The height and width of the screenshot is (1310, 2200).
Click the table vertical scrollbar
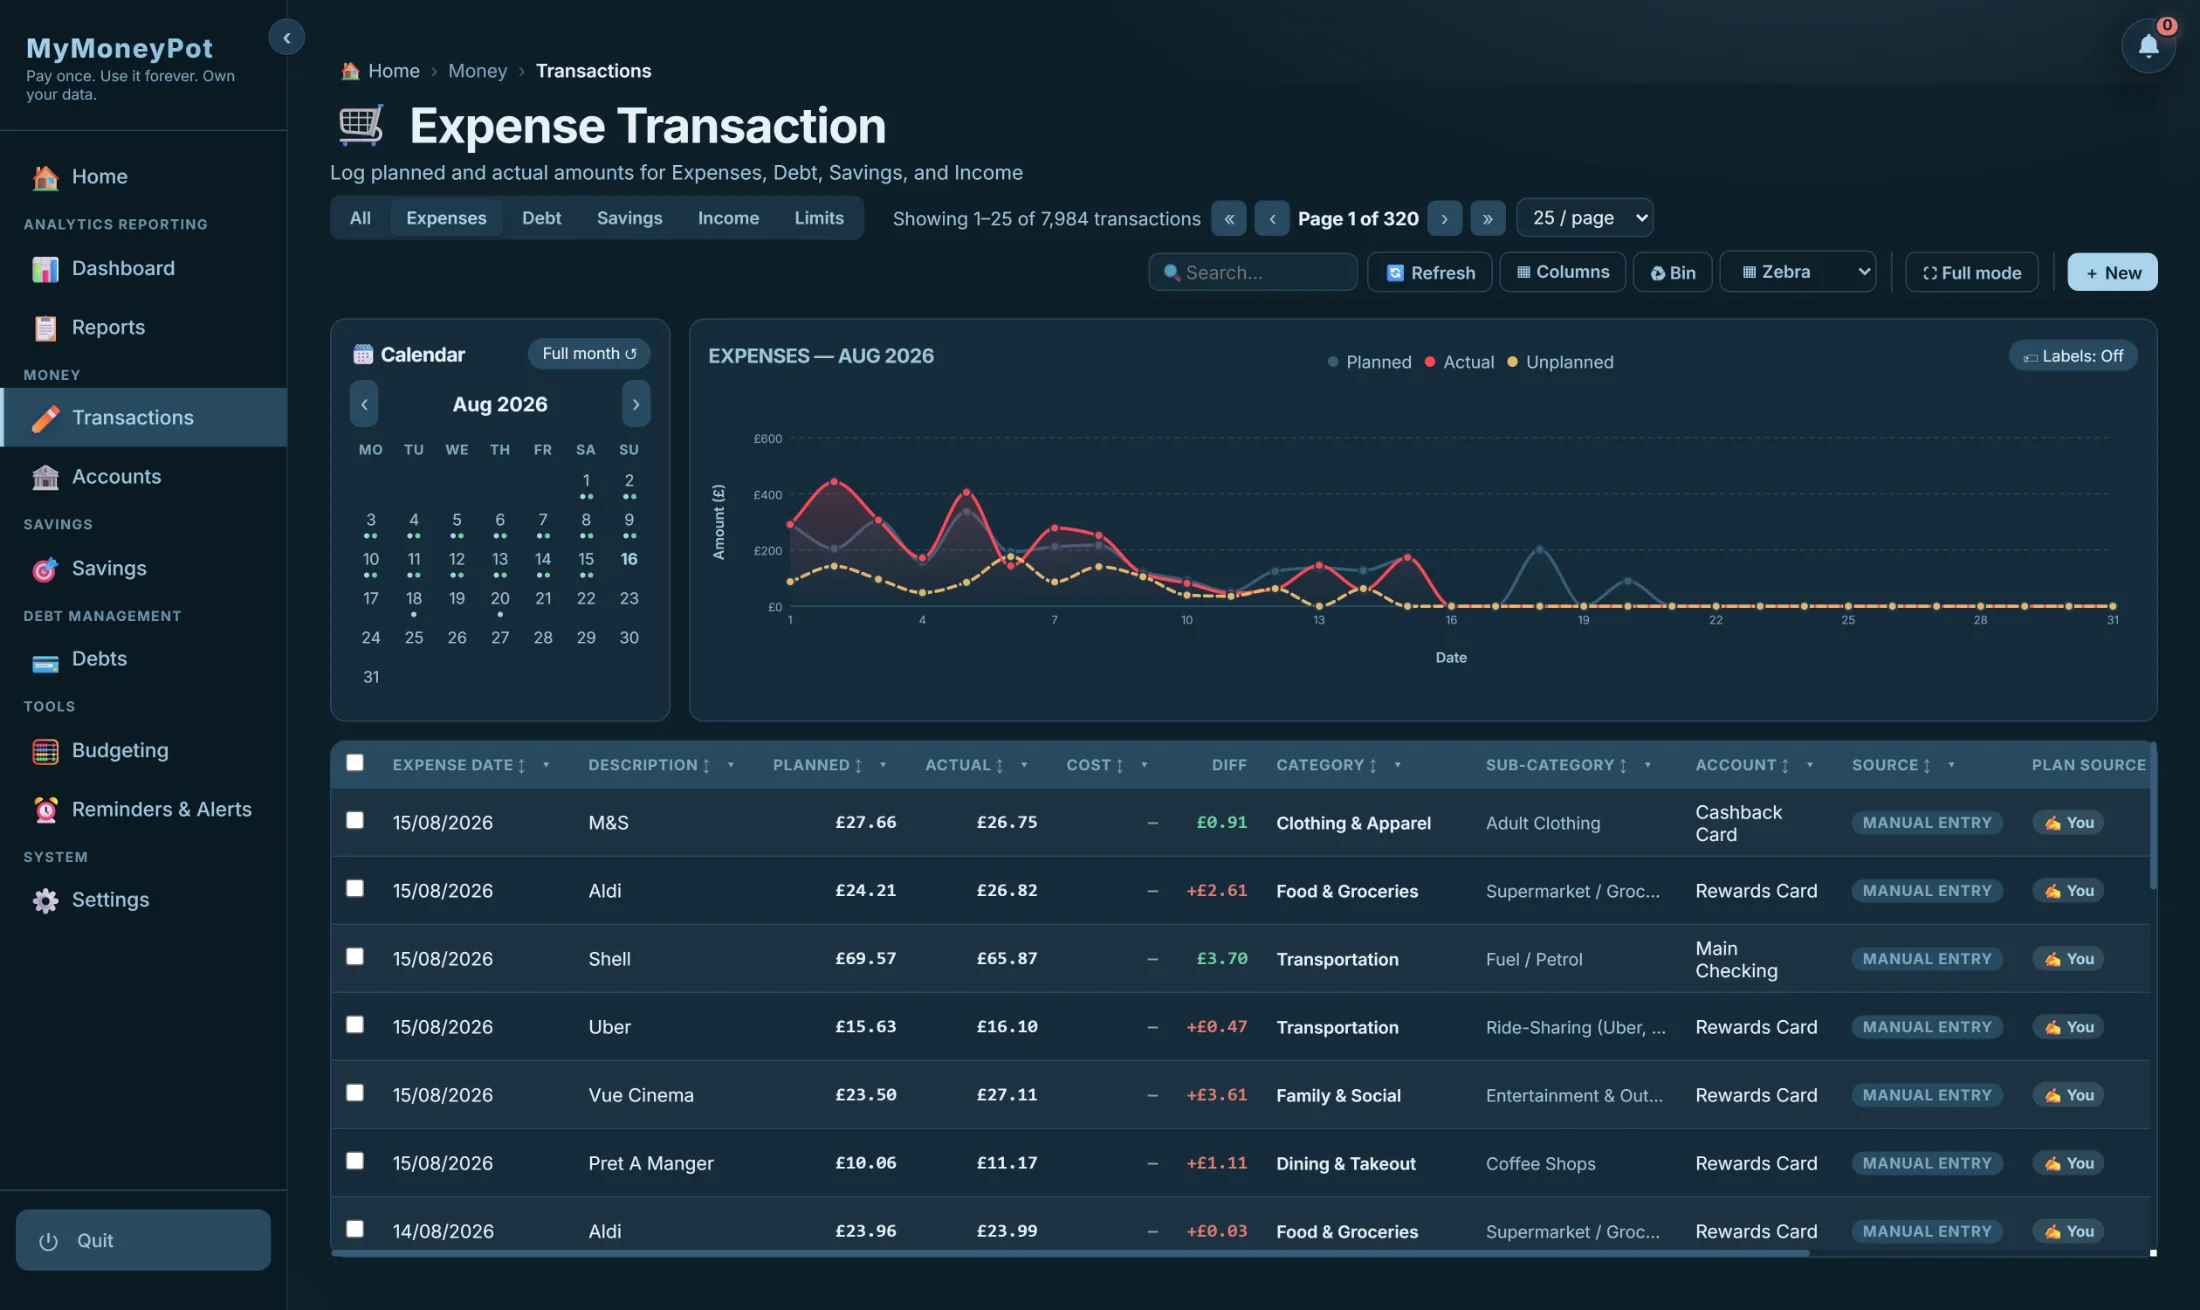click(x=2153, y=817)
